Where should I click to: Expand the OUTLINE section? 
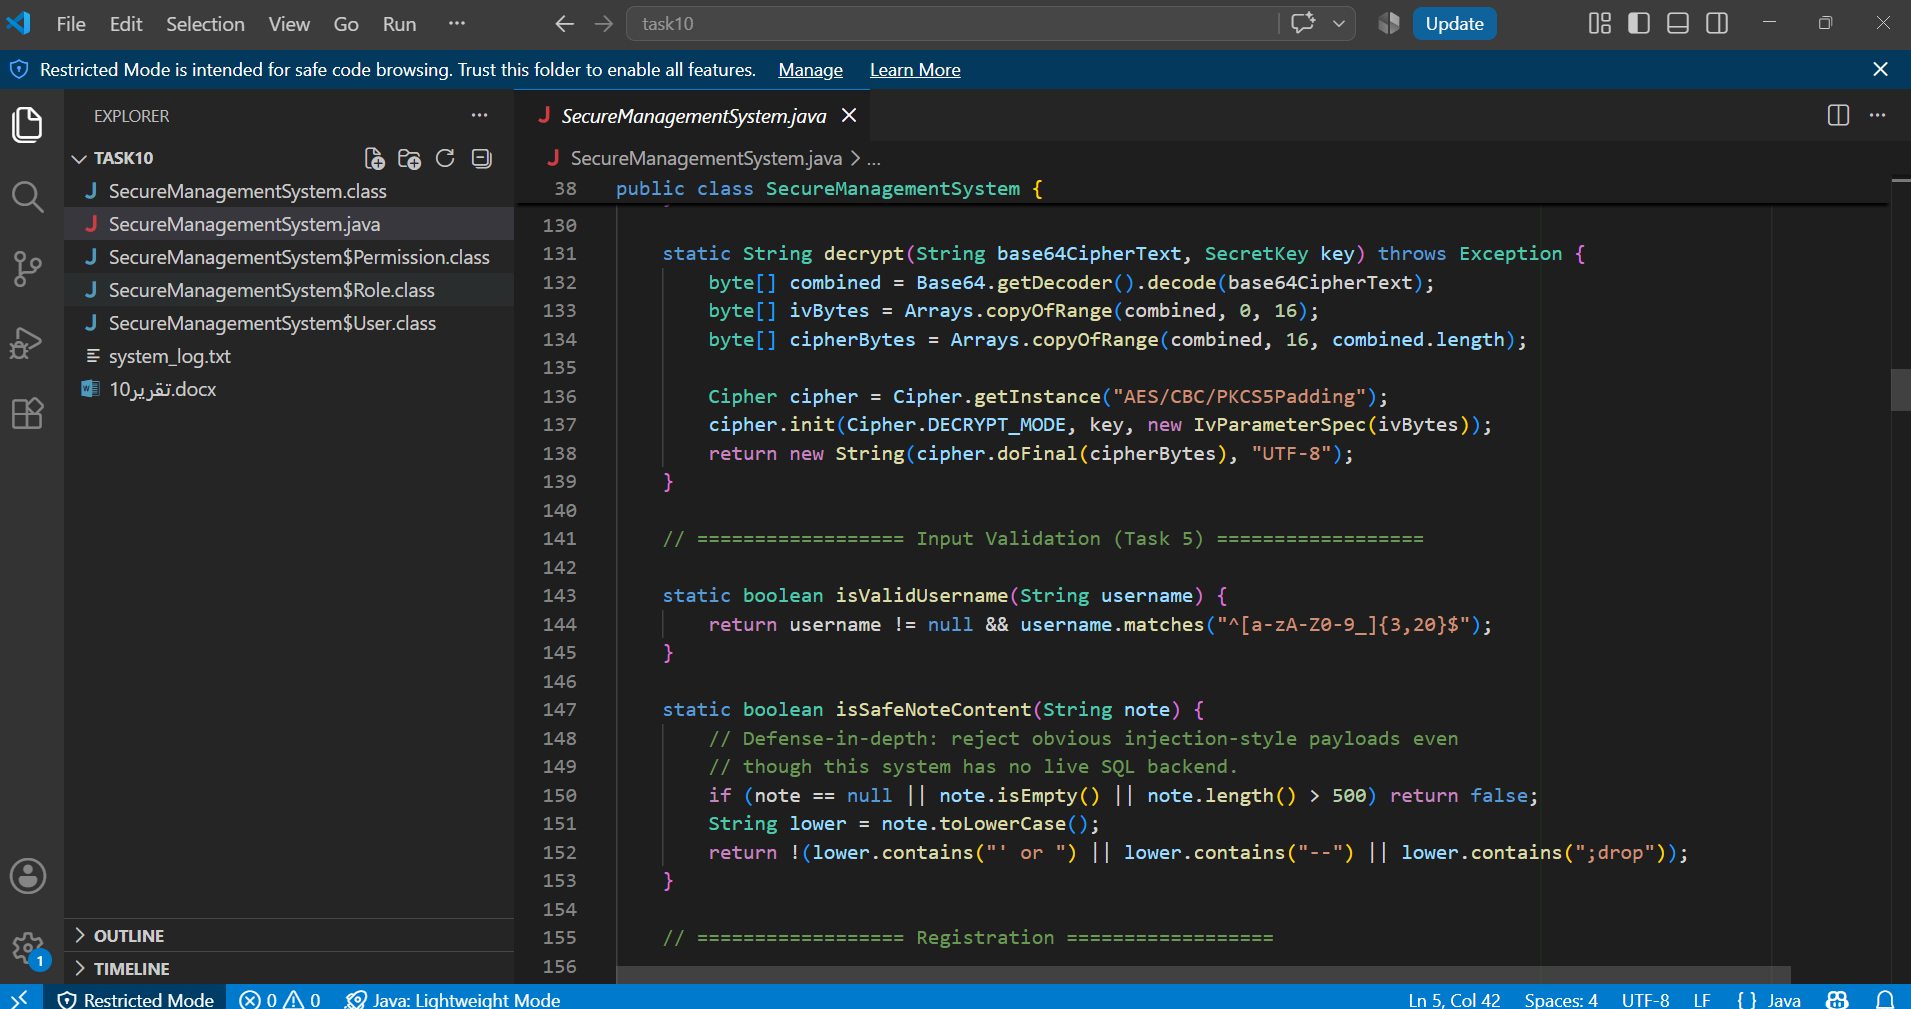289,935
